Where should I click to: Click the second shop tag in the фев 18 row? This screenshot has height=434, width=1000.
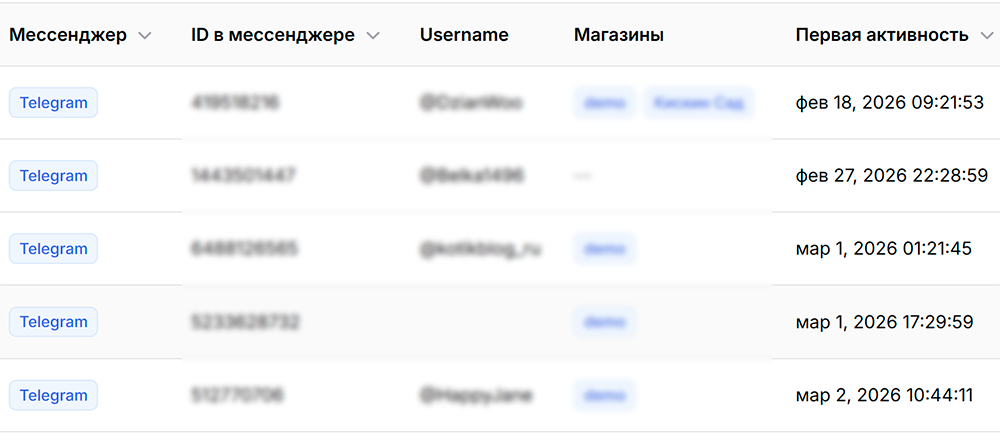click(x=699, y=102)
